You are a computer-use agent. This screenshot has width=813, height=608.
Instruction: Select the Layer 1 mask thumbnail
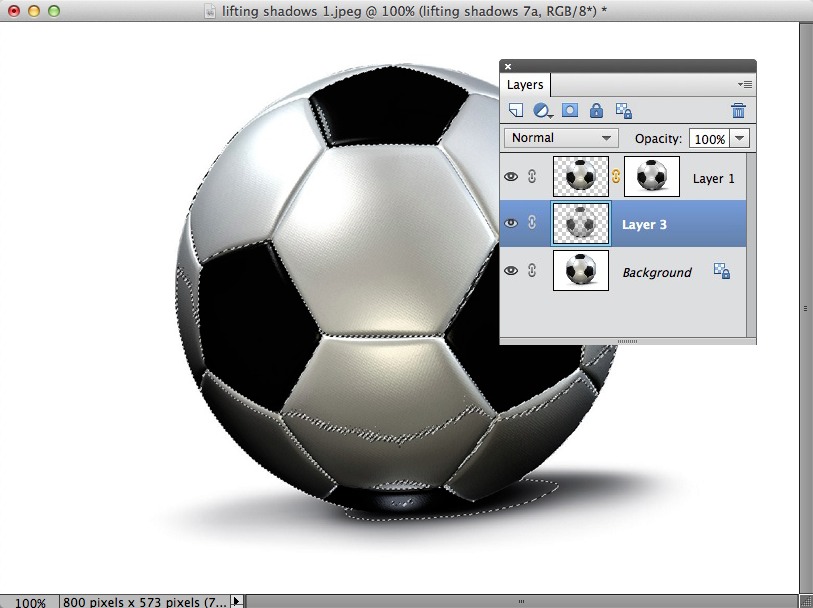(652, 177)
